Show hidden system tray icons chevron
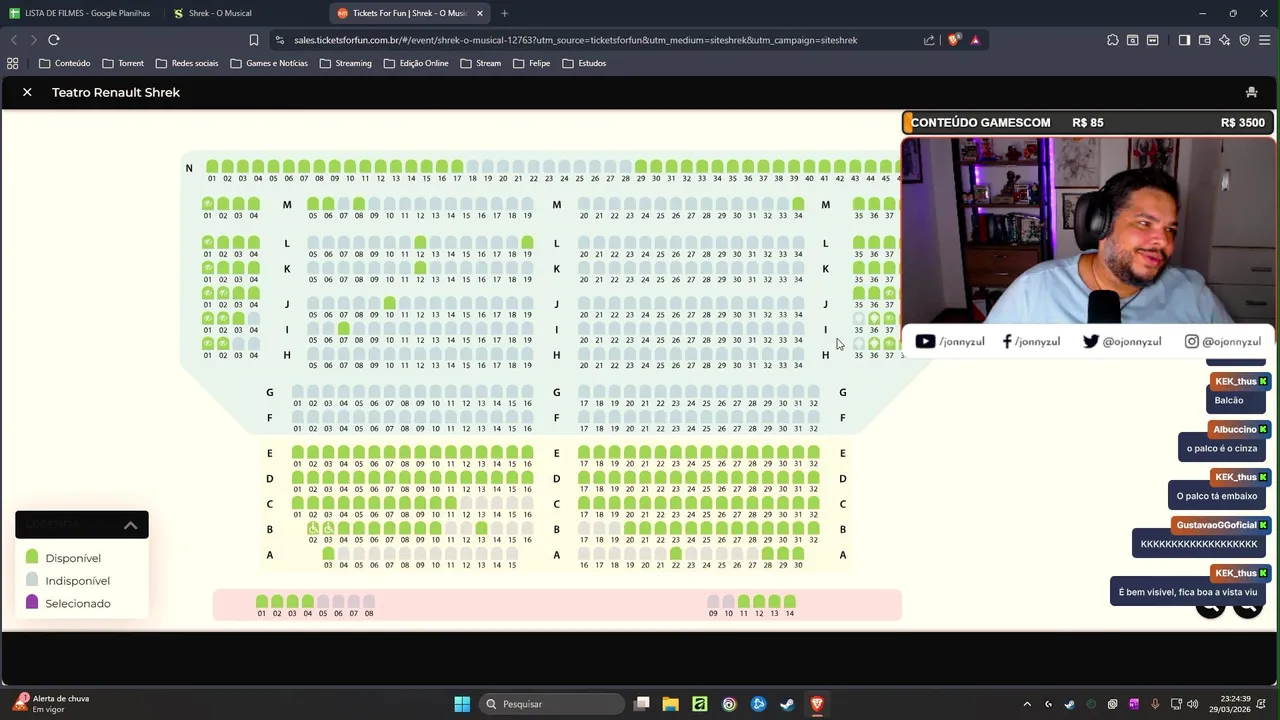 (1027, 704)
